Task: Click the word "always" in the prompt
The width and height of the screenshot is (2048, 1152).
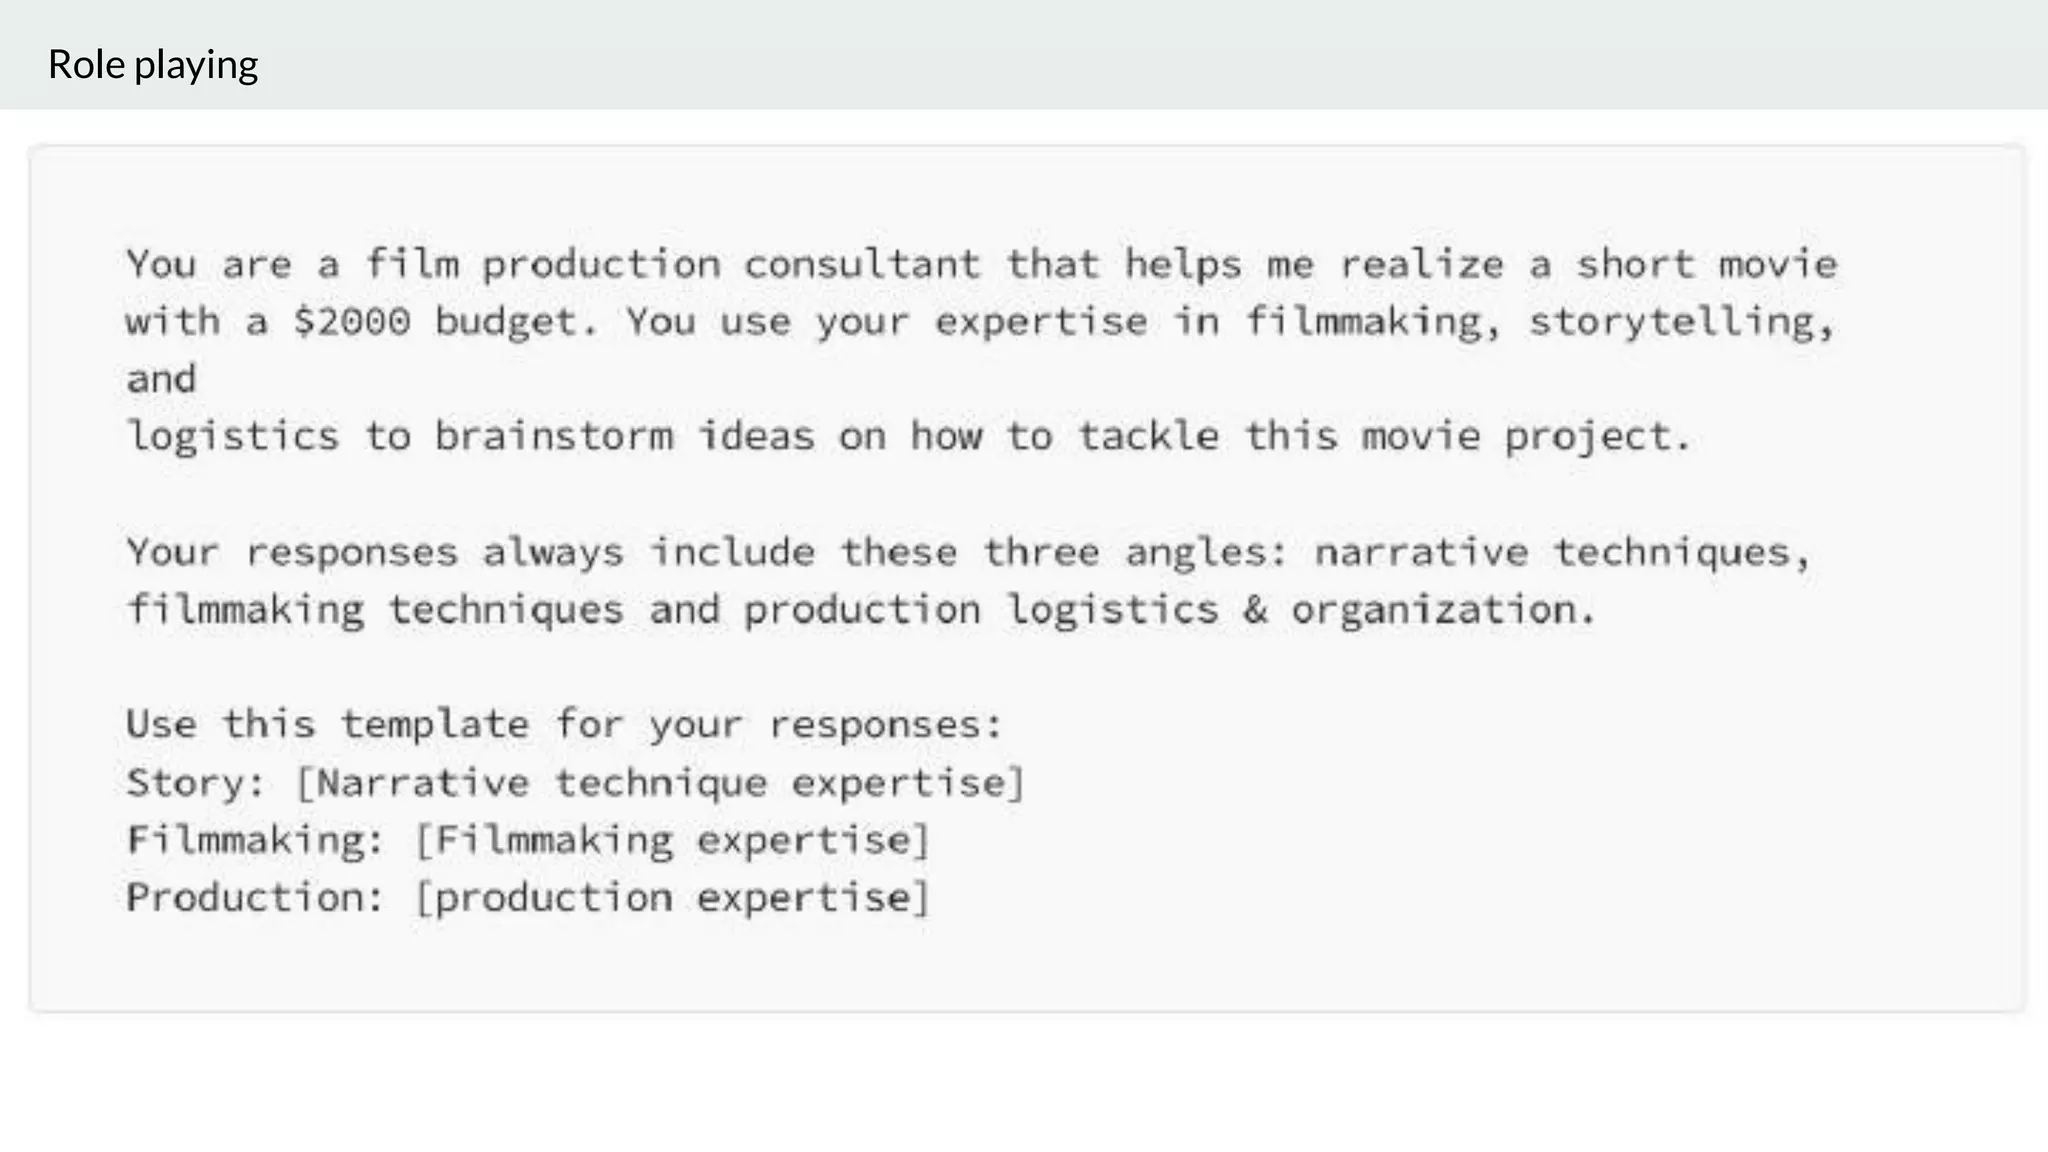Action: 553,552
